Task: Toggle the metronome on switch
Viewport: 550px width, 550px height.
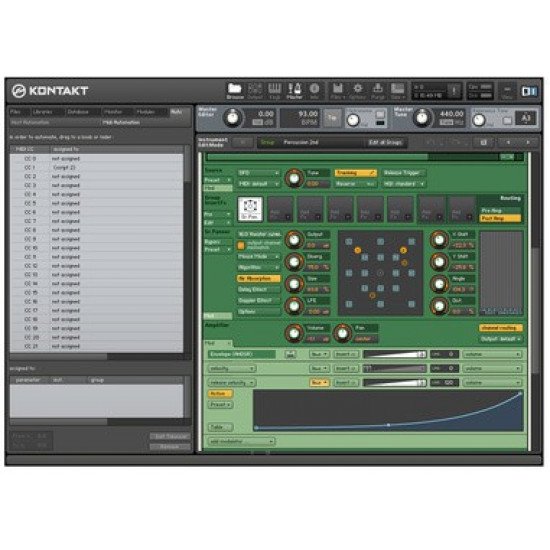Action: (380, 115)
